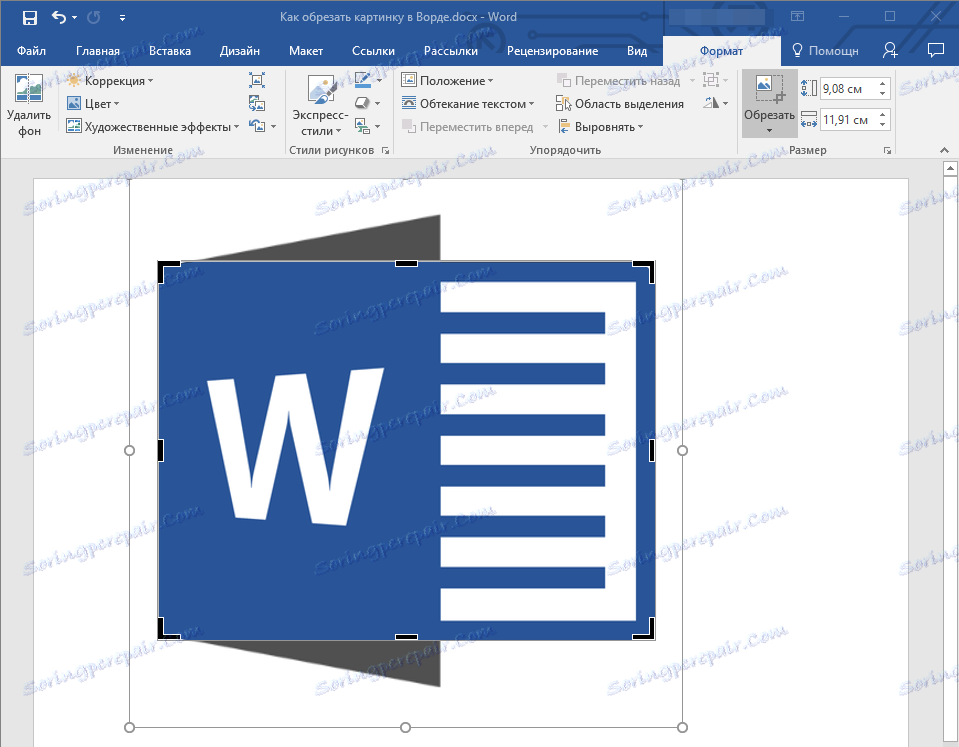Click the bottom-center crop handle

point(406,637)
